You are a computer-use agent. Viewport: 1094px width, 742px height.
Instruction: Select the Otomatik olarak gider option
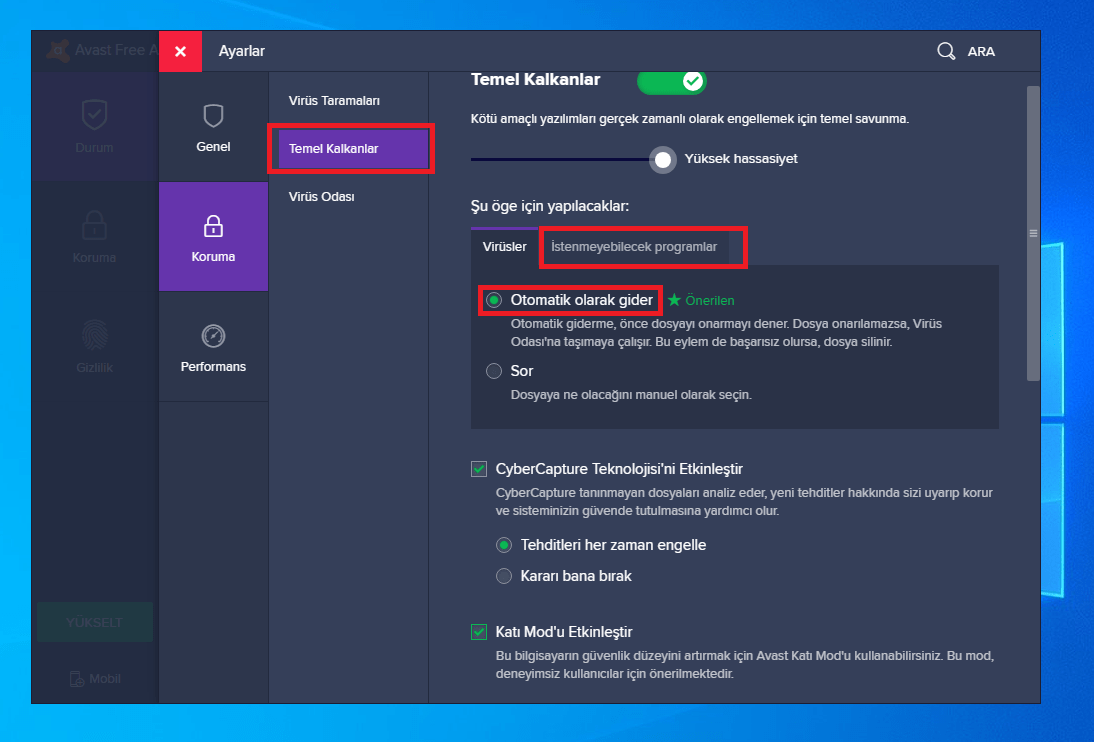pyautogui.click(x=494, y=300)
